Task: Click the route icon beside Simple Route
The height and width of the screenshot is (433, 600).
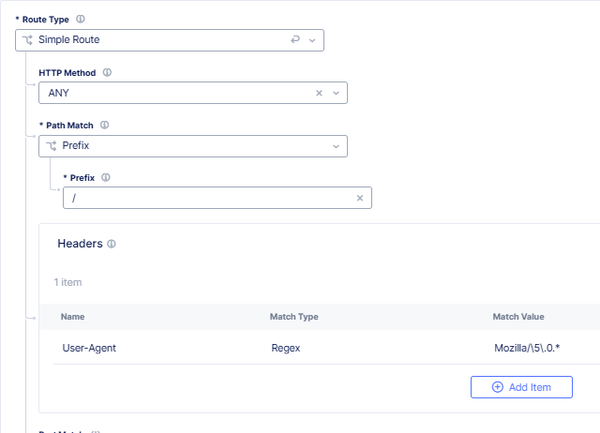Action: coord(27,40)
